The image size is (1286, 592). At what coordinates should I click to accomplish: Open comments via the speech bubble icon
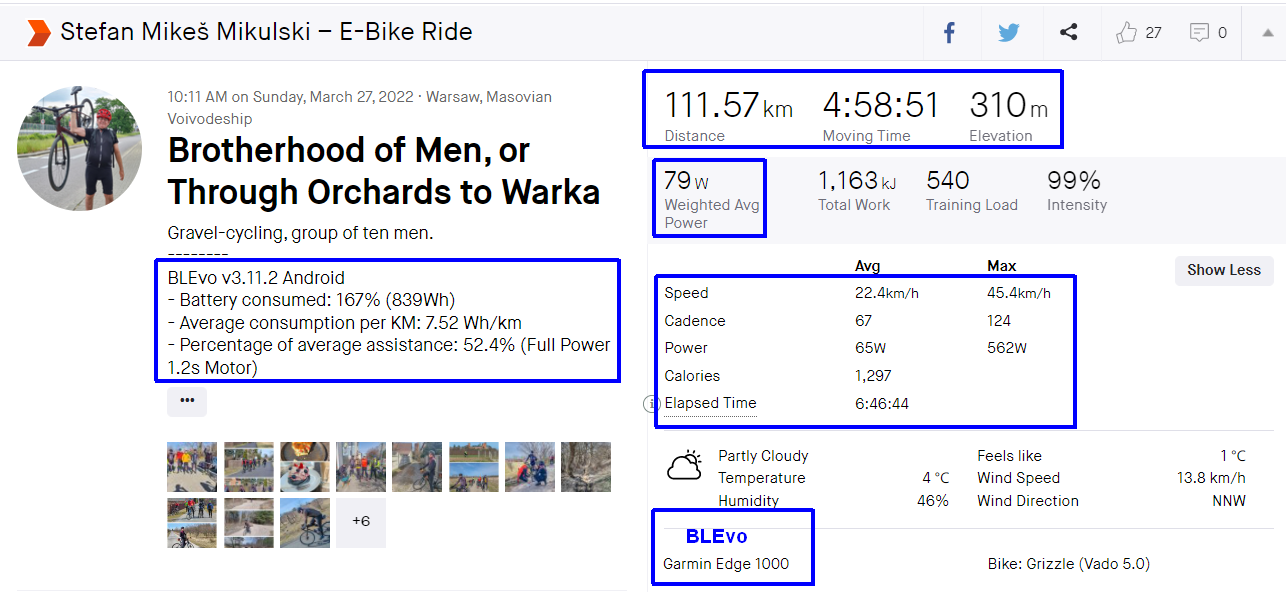coord(1199,33)
